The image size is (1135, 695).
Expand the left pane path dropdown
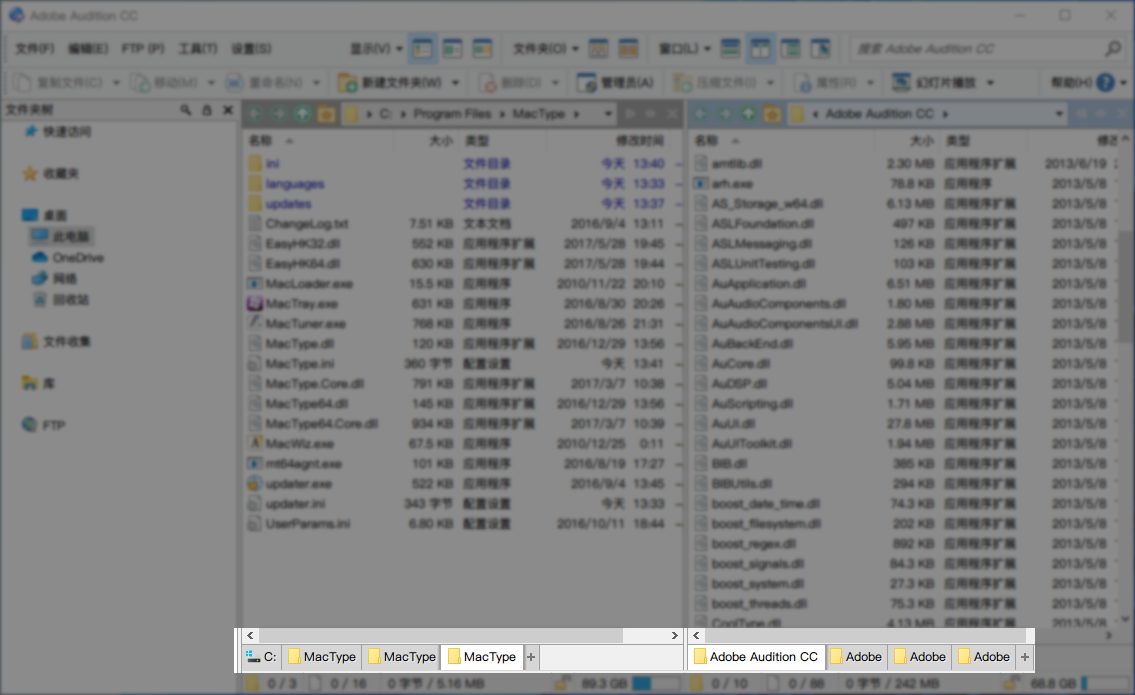coord(608,114)
